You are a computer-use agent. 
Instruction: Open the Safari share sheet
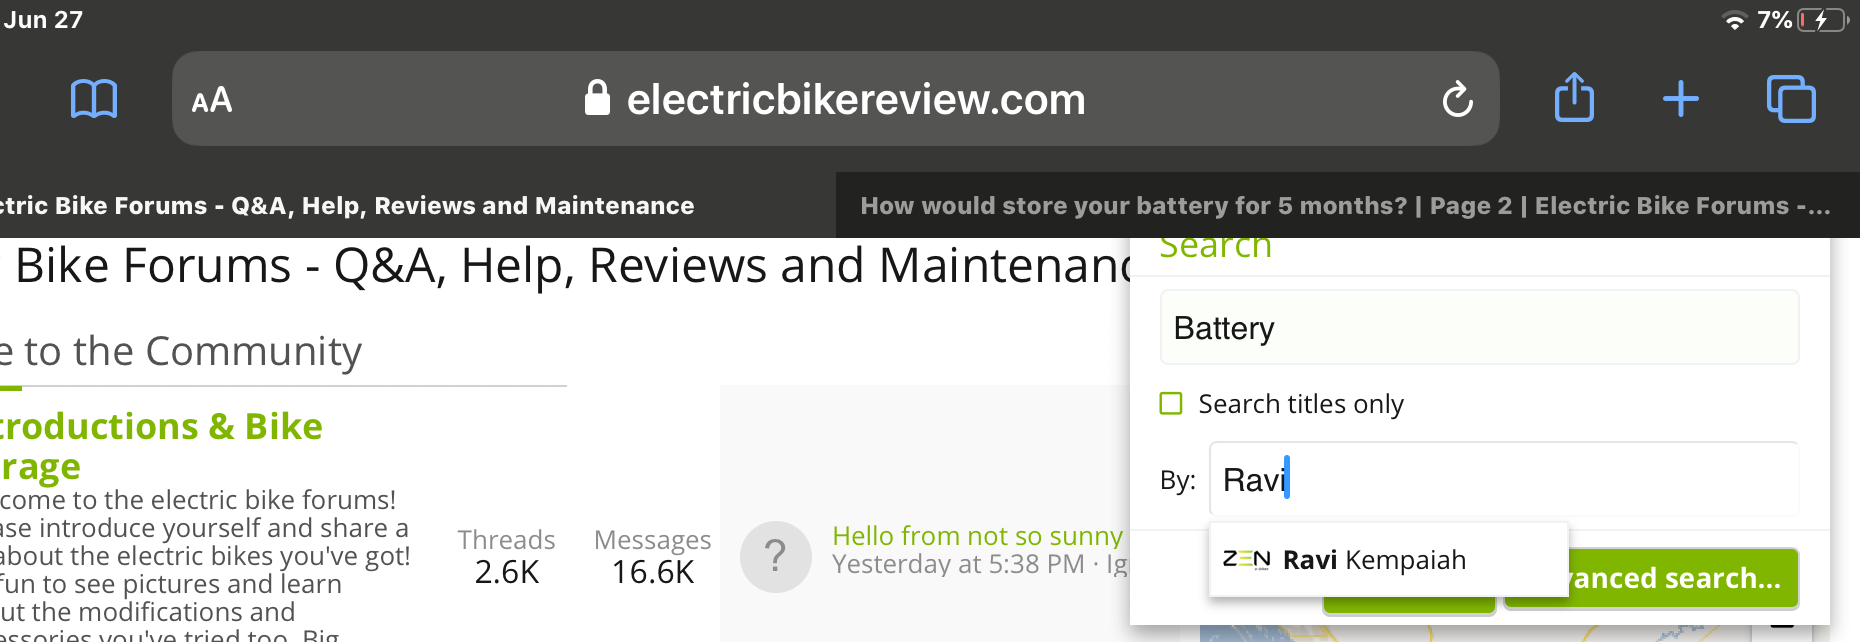pyautogui.click(x=1573, y=98)
